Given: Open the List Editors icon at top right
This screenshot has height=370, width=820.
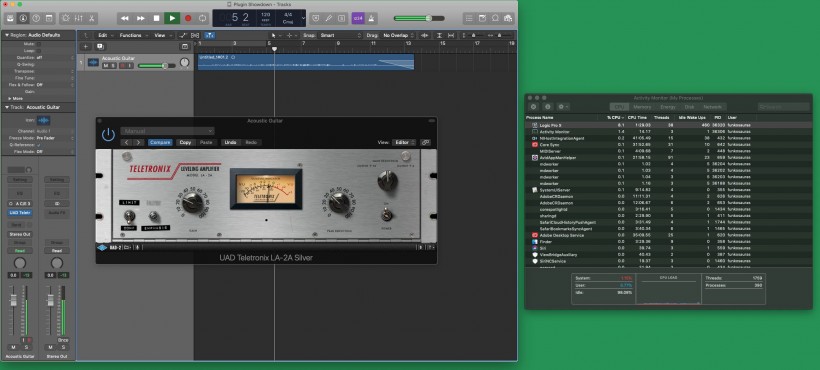Looking at the screenshot, I should tap(469, 18).
